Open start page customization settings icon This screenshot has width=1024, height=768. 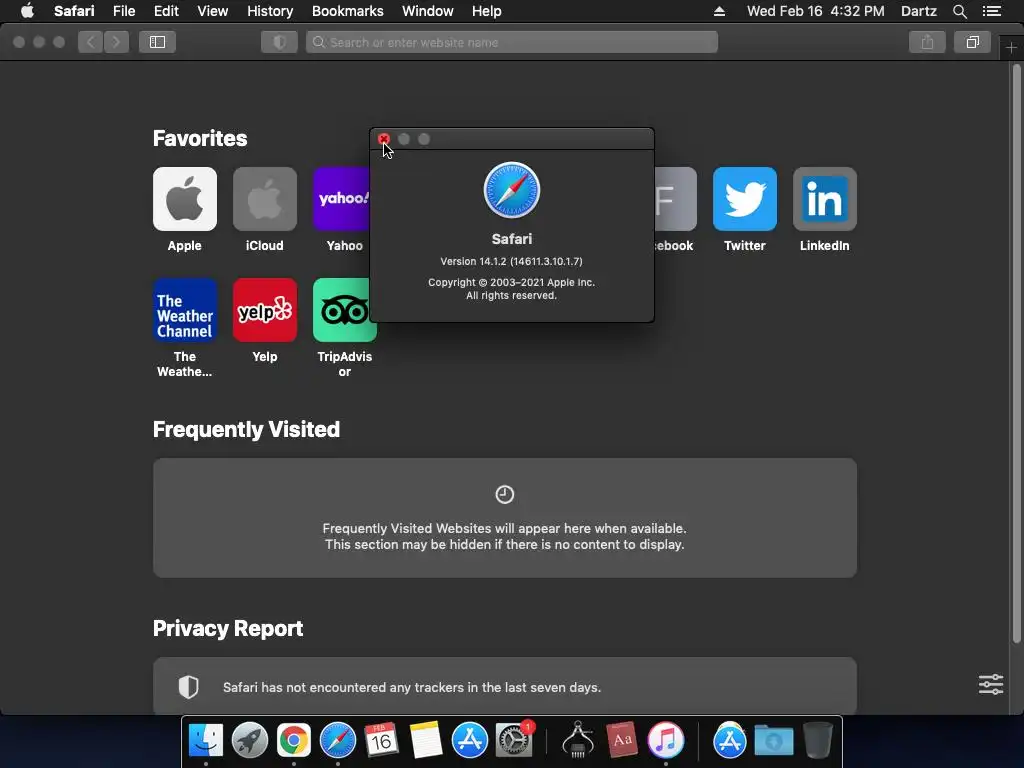tap(991, 684)
